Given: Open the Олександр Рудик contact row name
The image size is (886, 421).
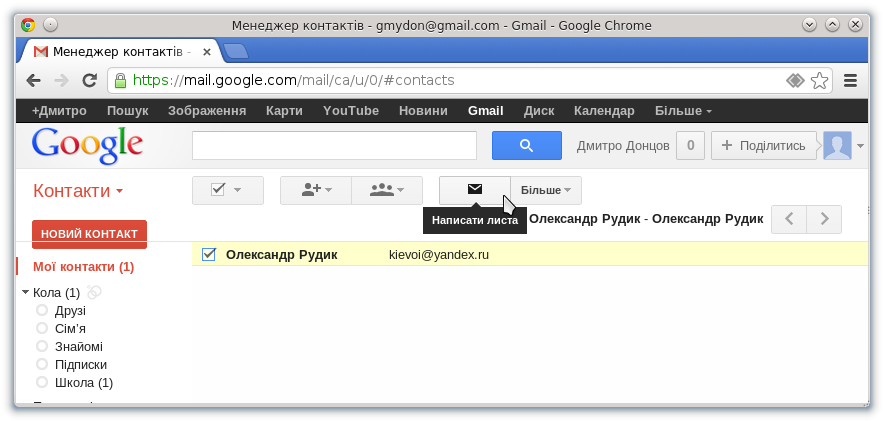Looking at the screenshot, I should 281,255.
